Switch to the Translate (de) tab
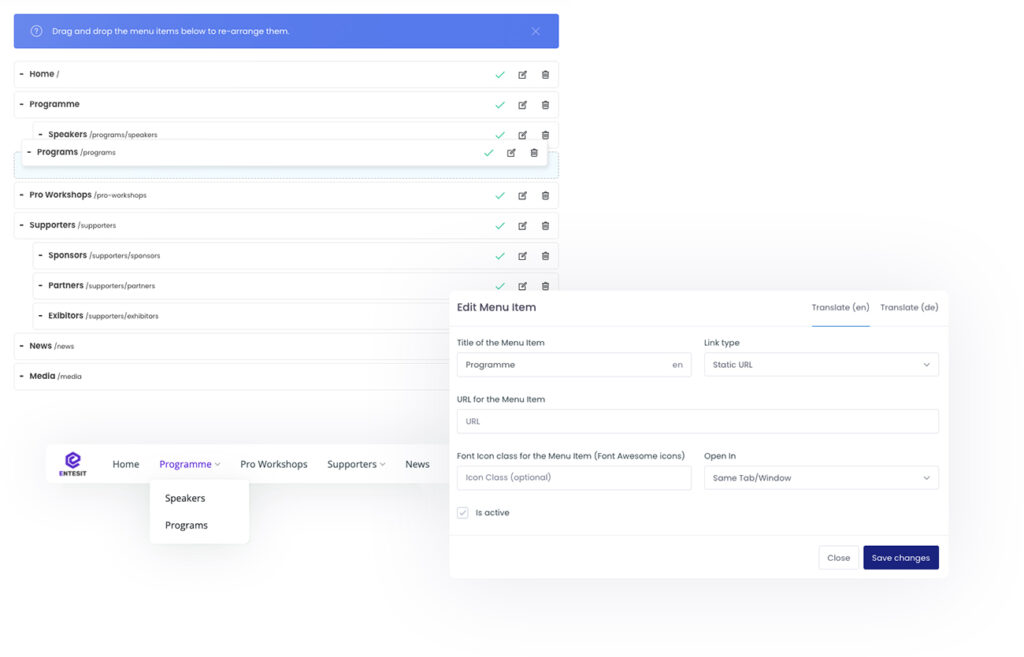 (x=908, y=308)
